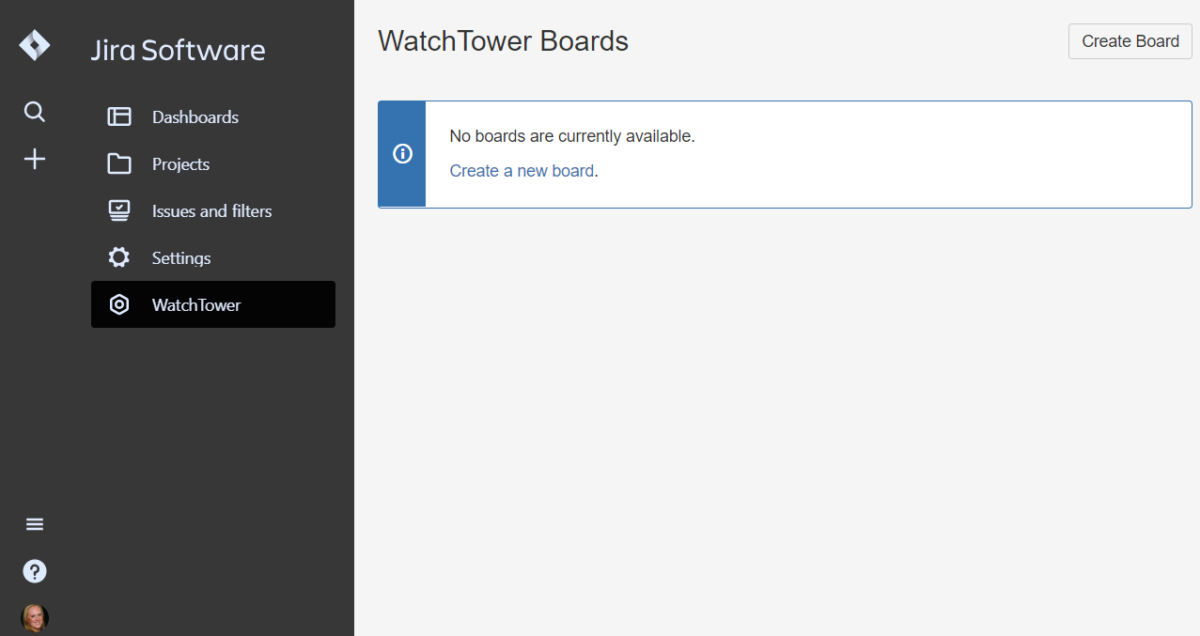Collapse the sidebar with the hamburger icon
This screenshot has height=636, width=1200.
(34, 523)
